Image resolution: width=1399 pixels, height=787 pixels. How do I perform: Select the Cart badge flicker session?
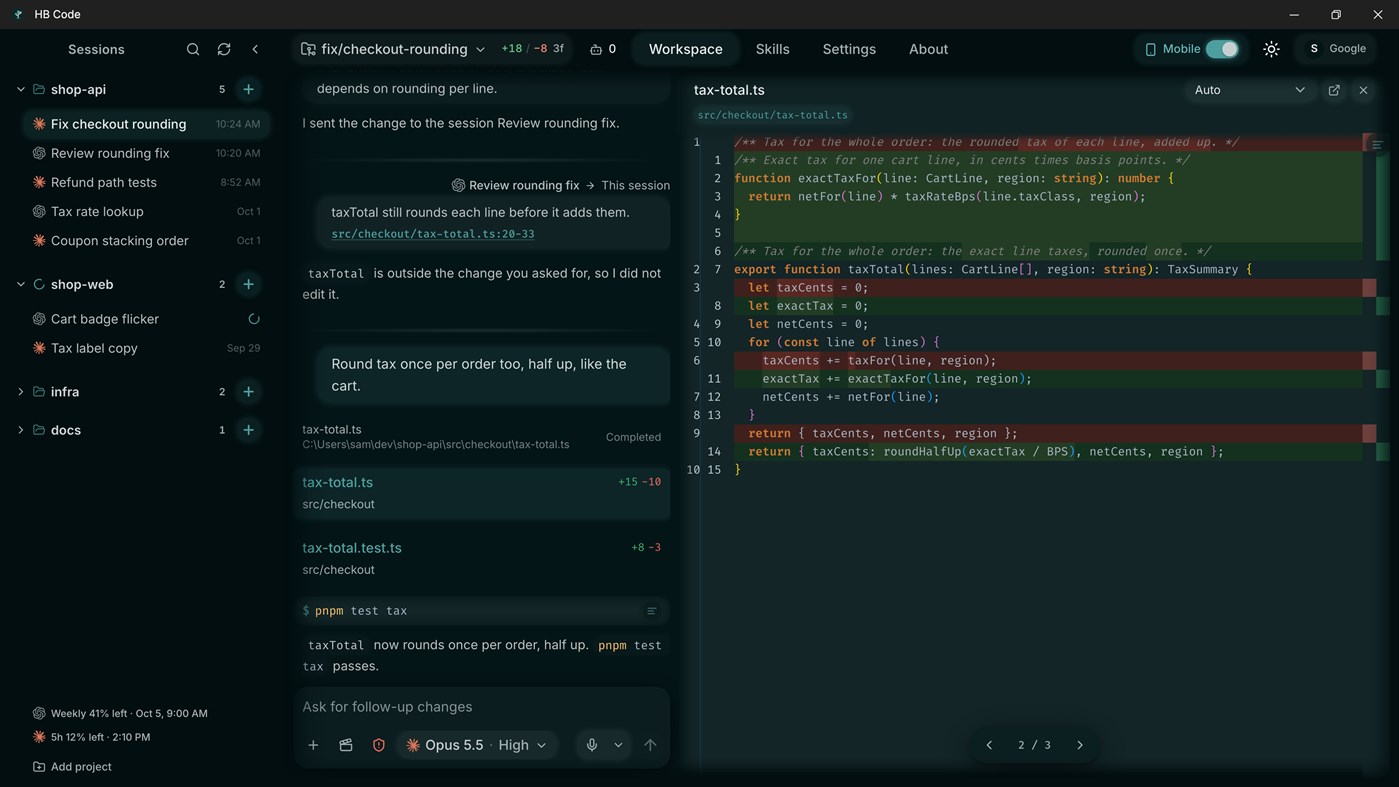146,319
